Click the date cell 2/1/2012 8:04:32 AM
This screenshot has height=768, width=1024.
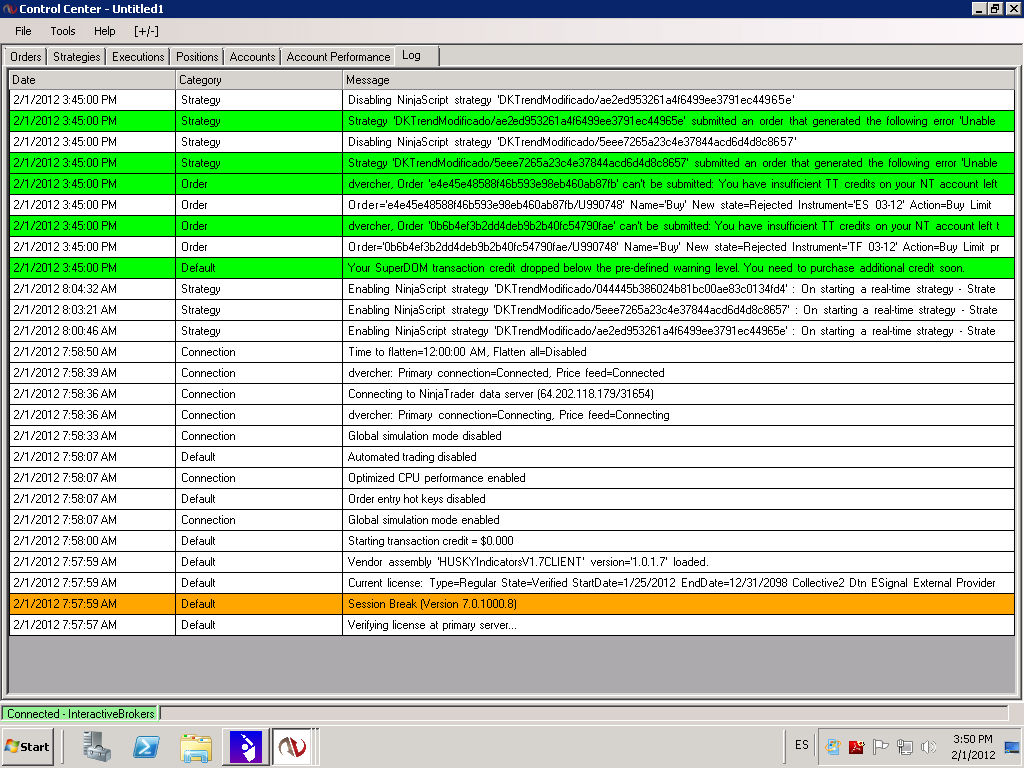[92, 289]
